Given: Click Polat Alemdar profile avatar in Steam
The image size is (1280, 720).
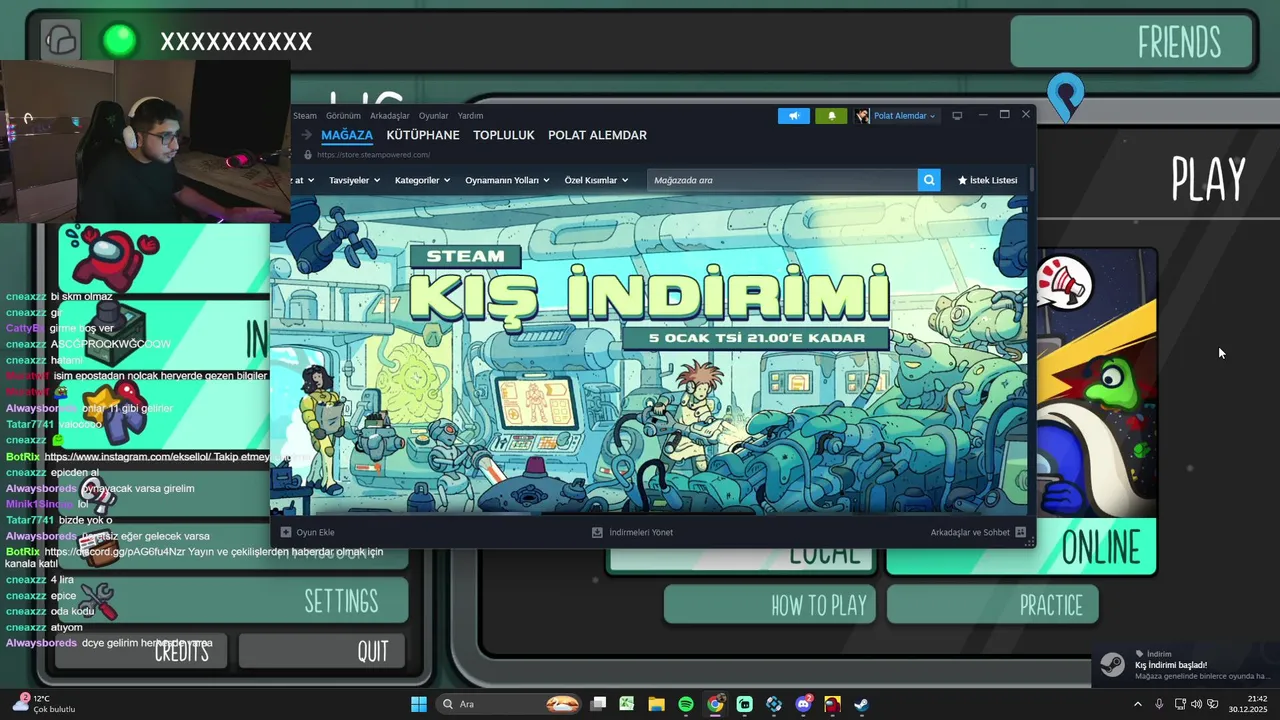Looking at the screenshot, I should pyautogui.click(x=862, y=116).
